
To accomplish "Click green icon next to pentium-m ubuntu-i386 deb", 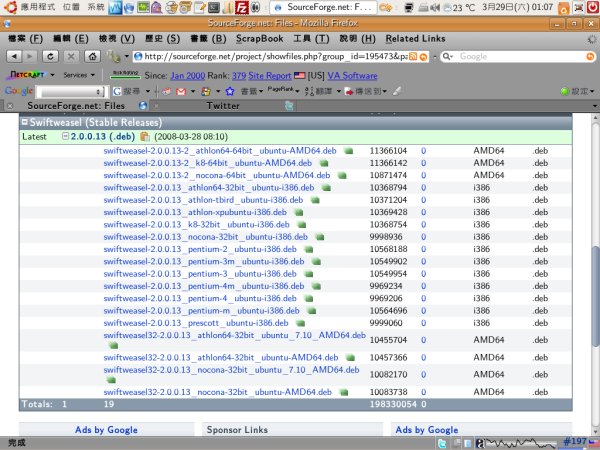I will click(311, 311).
